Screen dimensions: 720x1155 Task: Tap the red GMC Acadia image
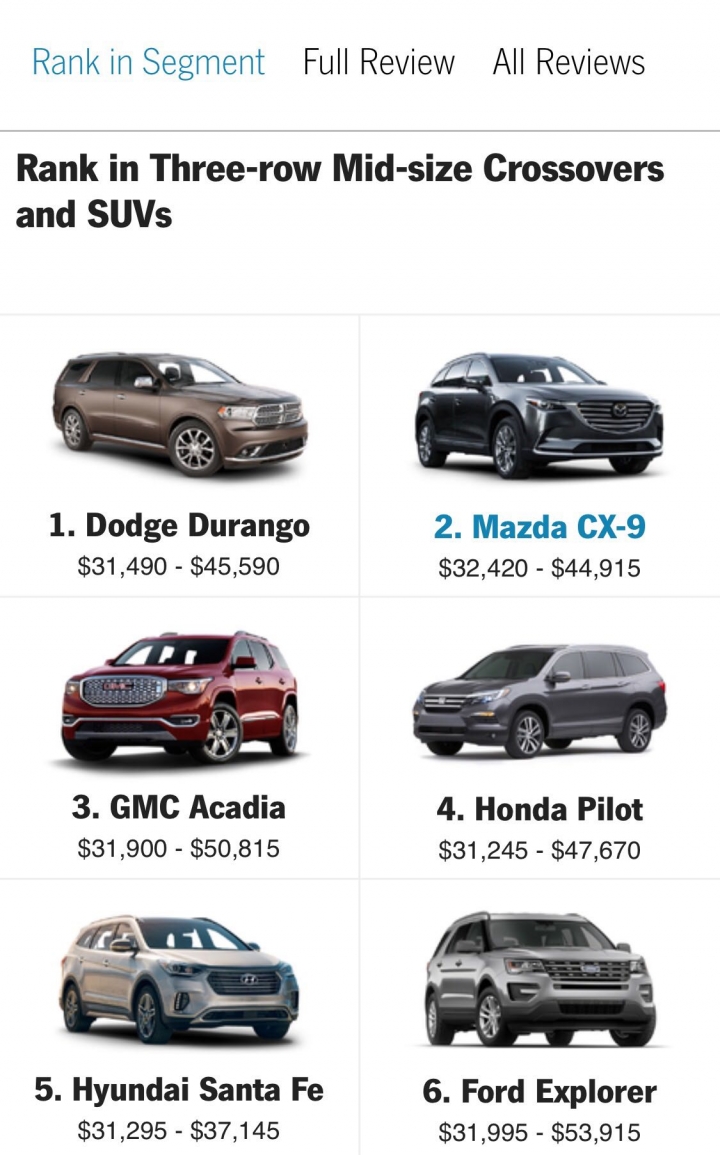(180, 696)
